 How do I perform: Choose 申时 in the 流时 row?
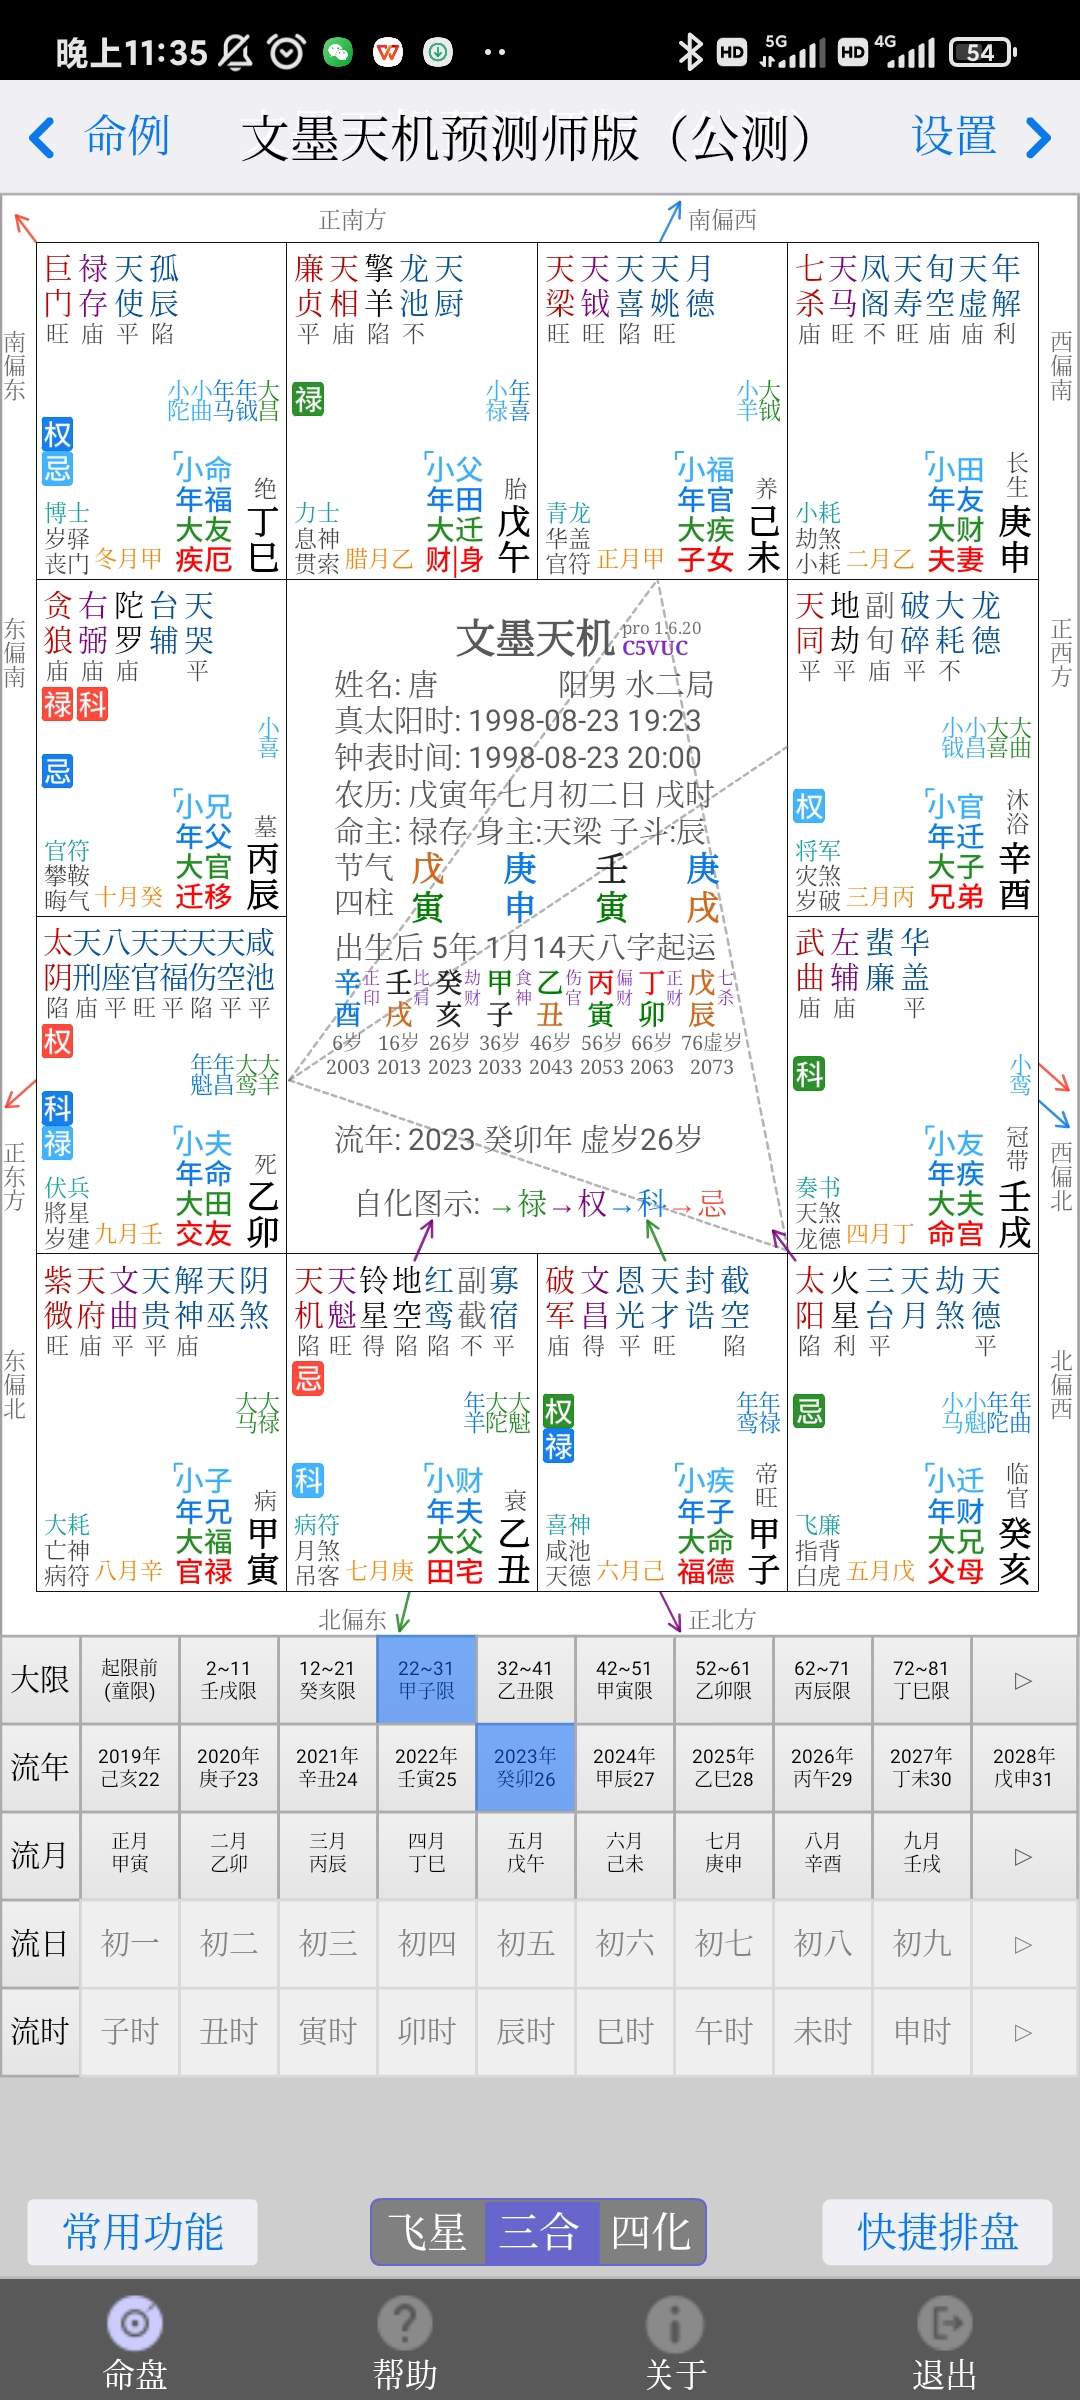[921, 2032]
